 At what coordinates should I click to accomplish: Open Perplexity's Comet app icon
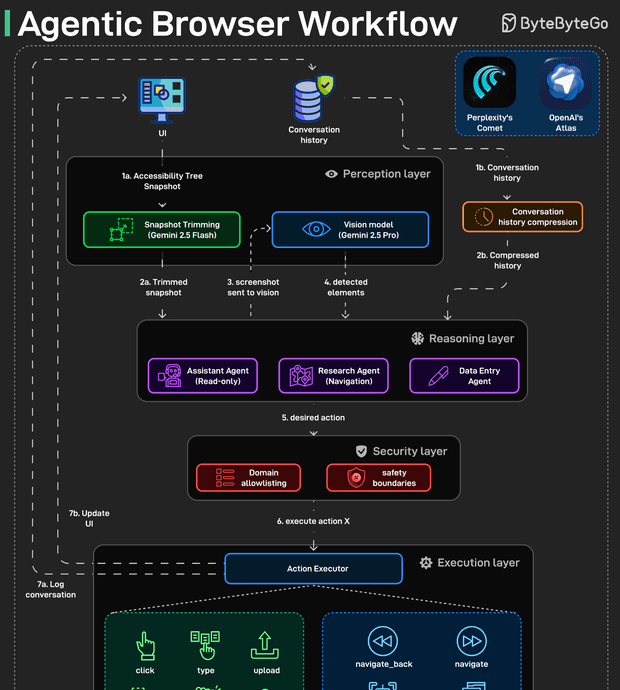489,82
